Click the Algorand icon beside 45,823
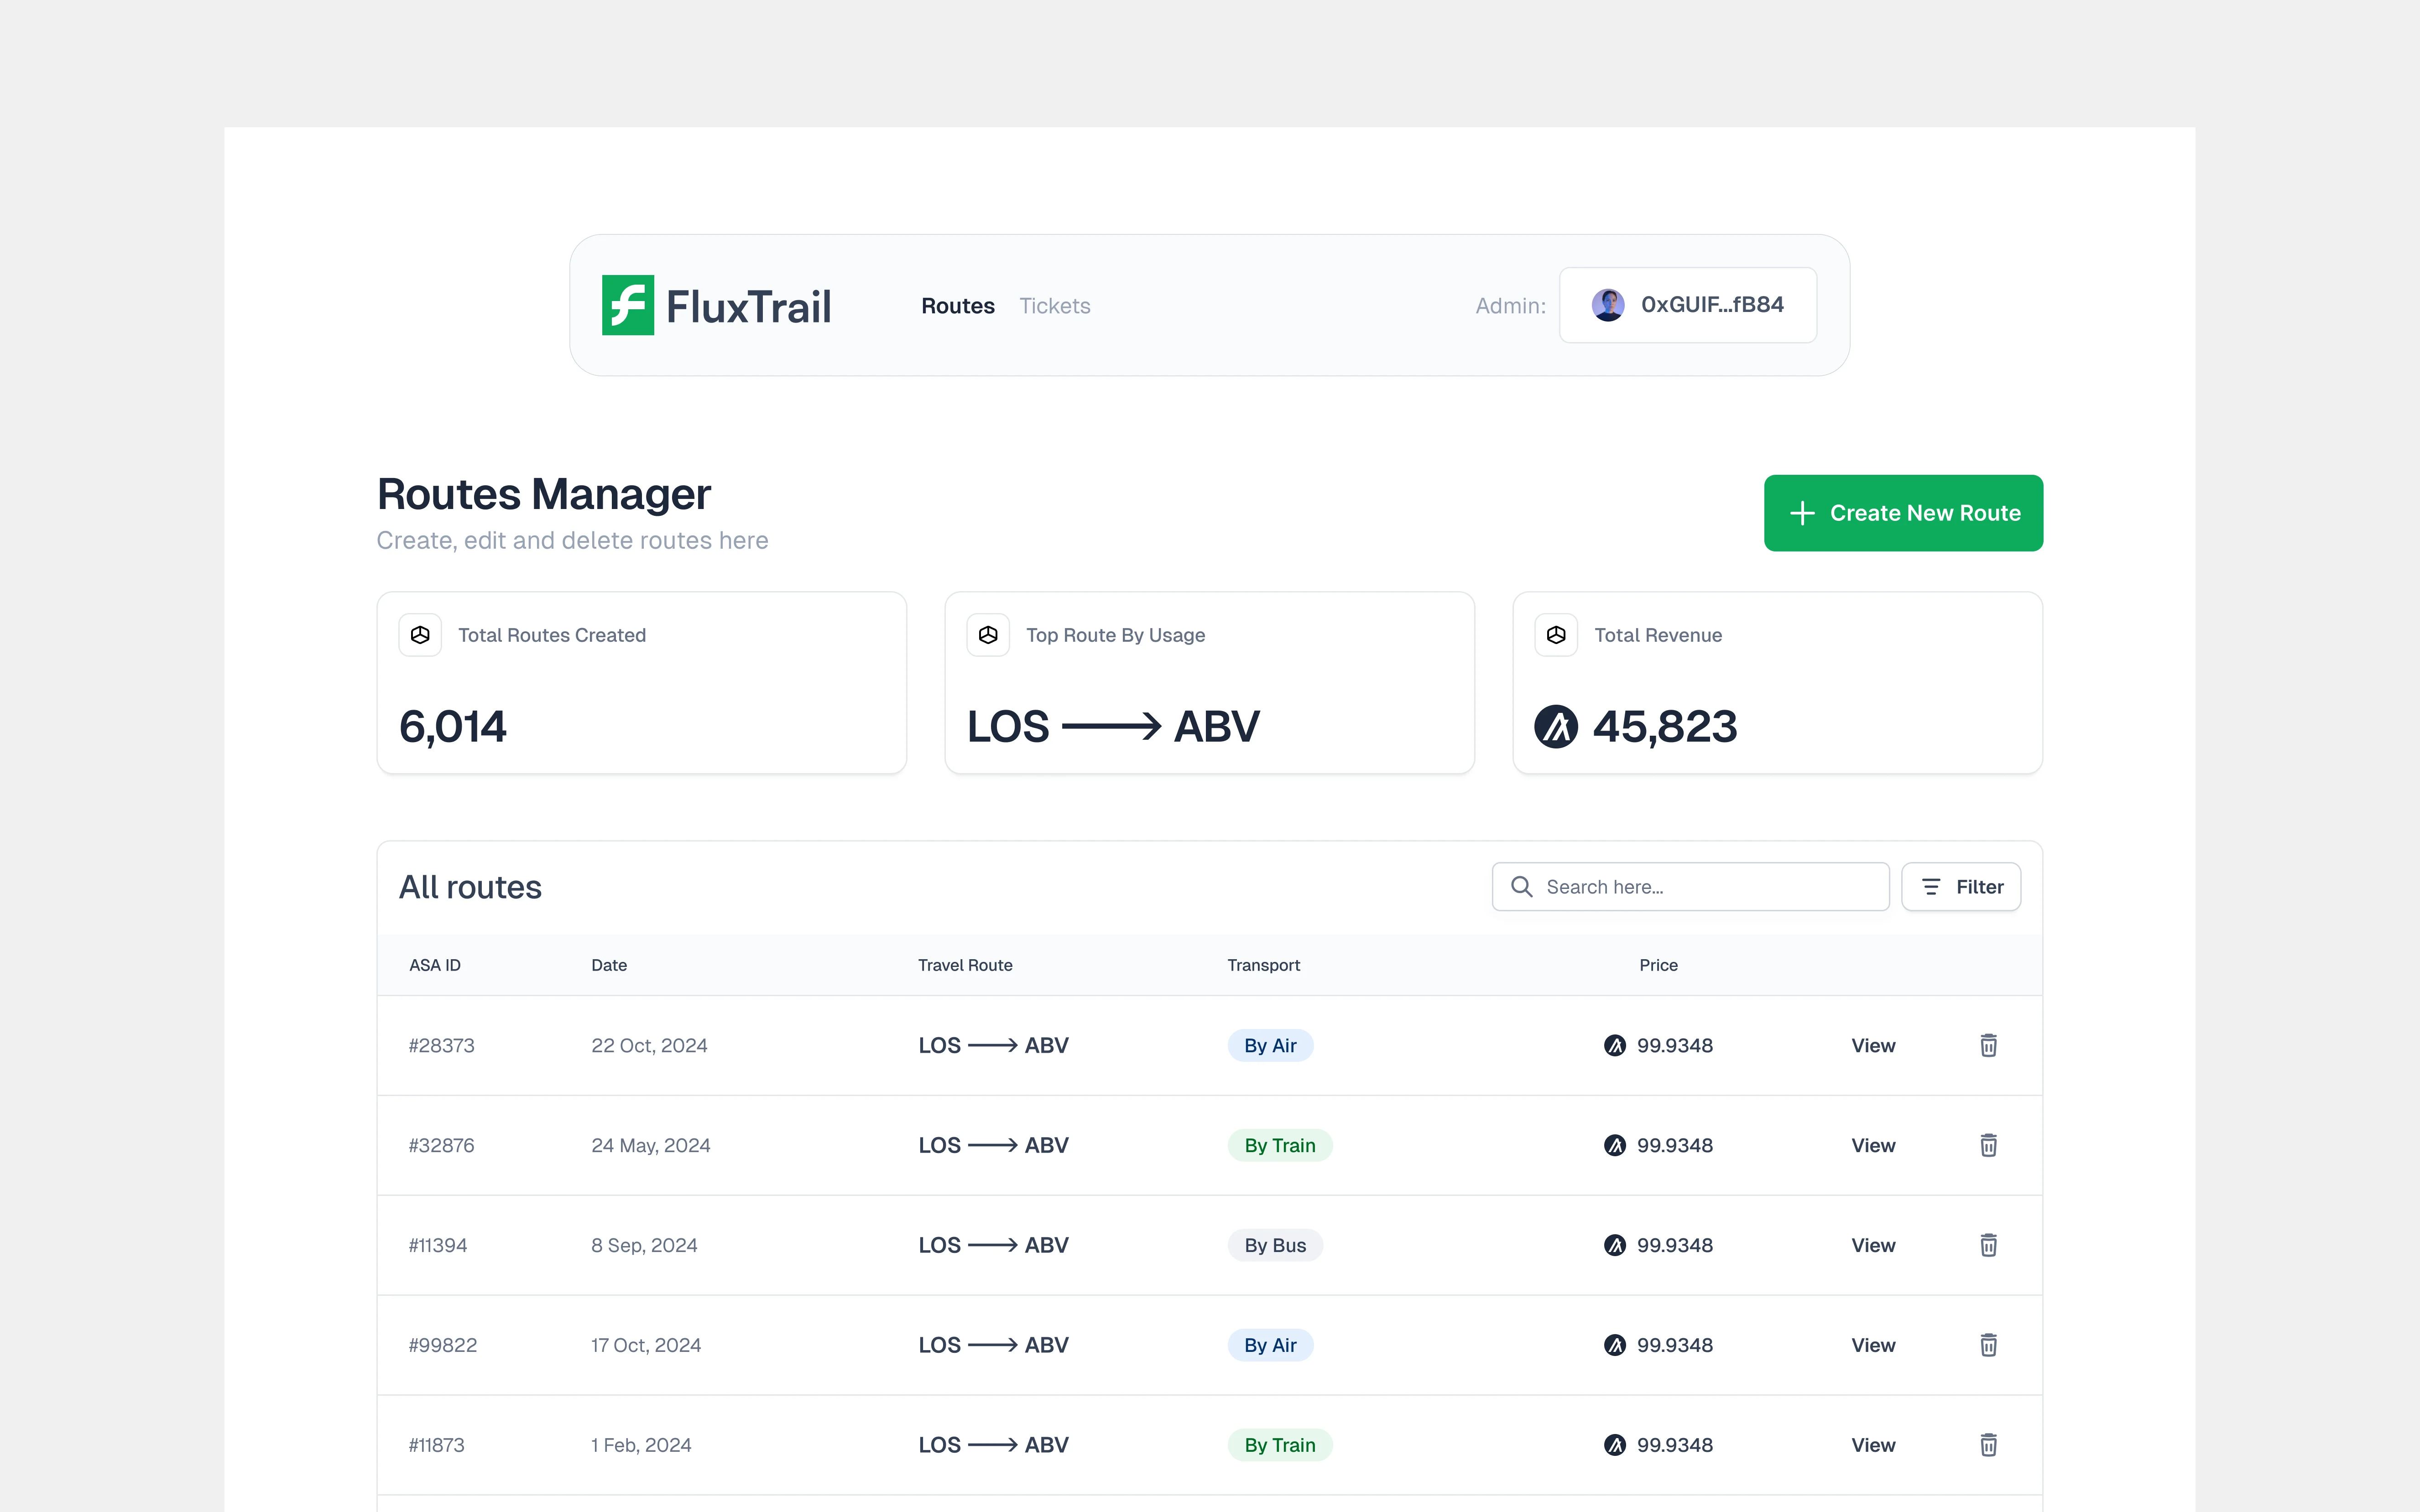The image size is (2420, 1512). [x=1556, y=727]
